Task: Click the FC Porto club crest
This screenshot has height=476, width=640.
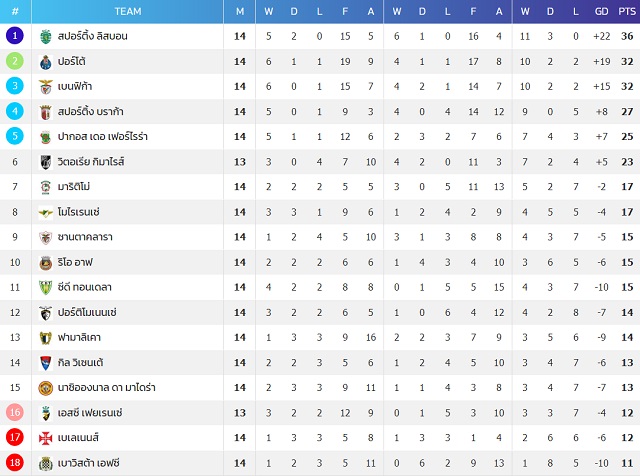Action: coord(46,62)
